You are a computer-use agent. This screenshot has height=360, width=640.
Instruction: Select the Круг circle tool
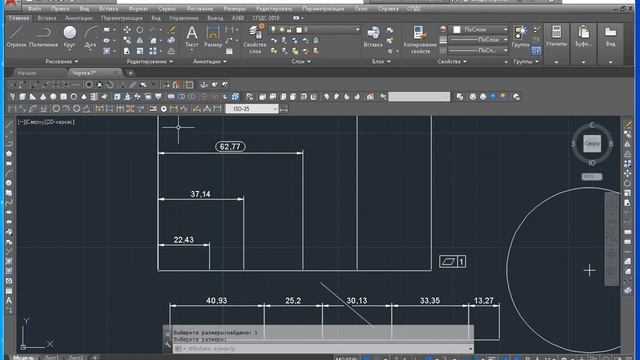pos(70,37)
